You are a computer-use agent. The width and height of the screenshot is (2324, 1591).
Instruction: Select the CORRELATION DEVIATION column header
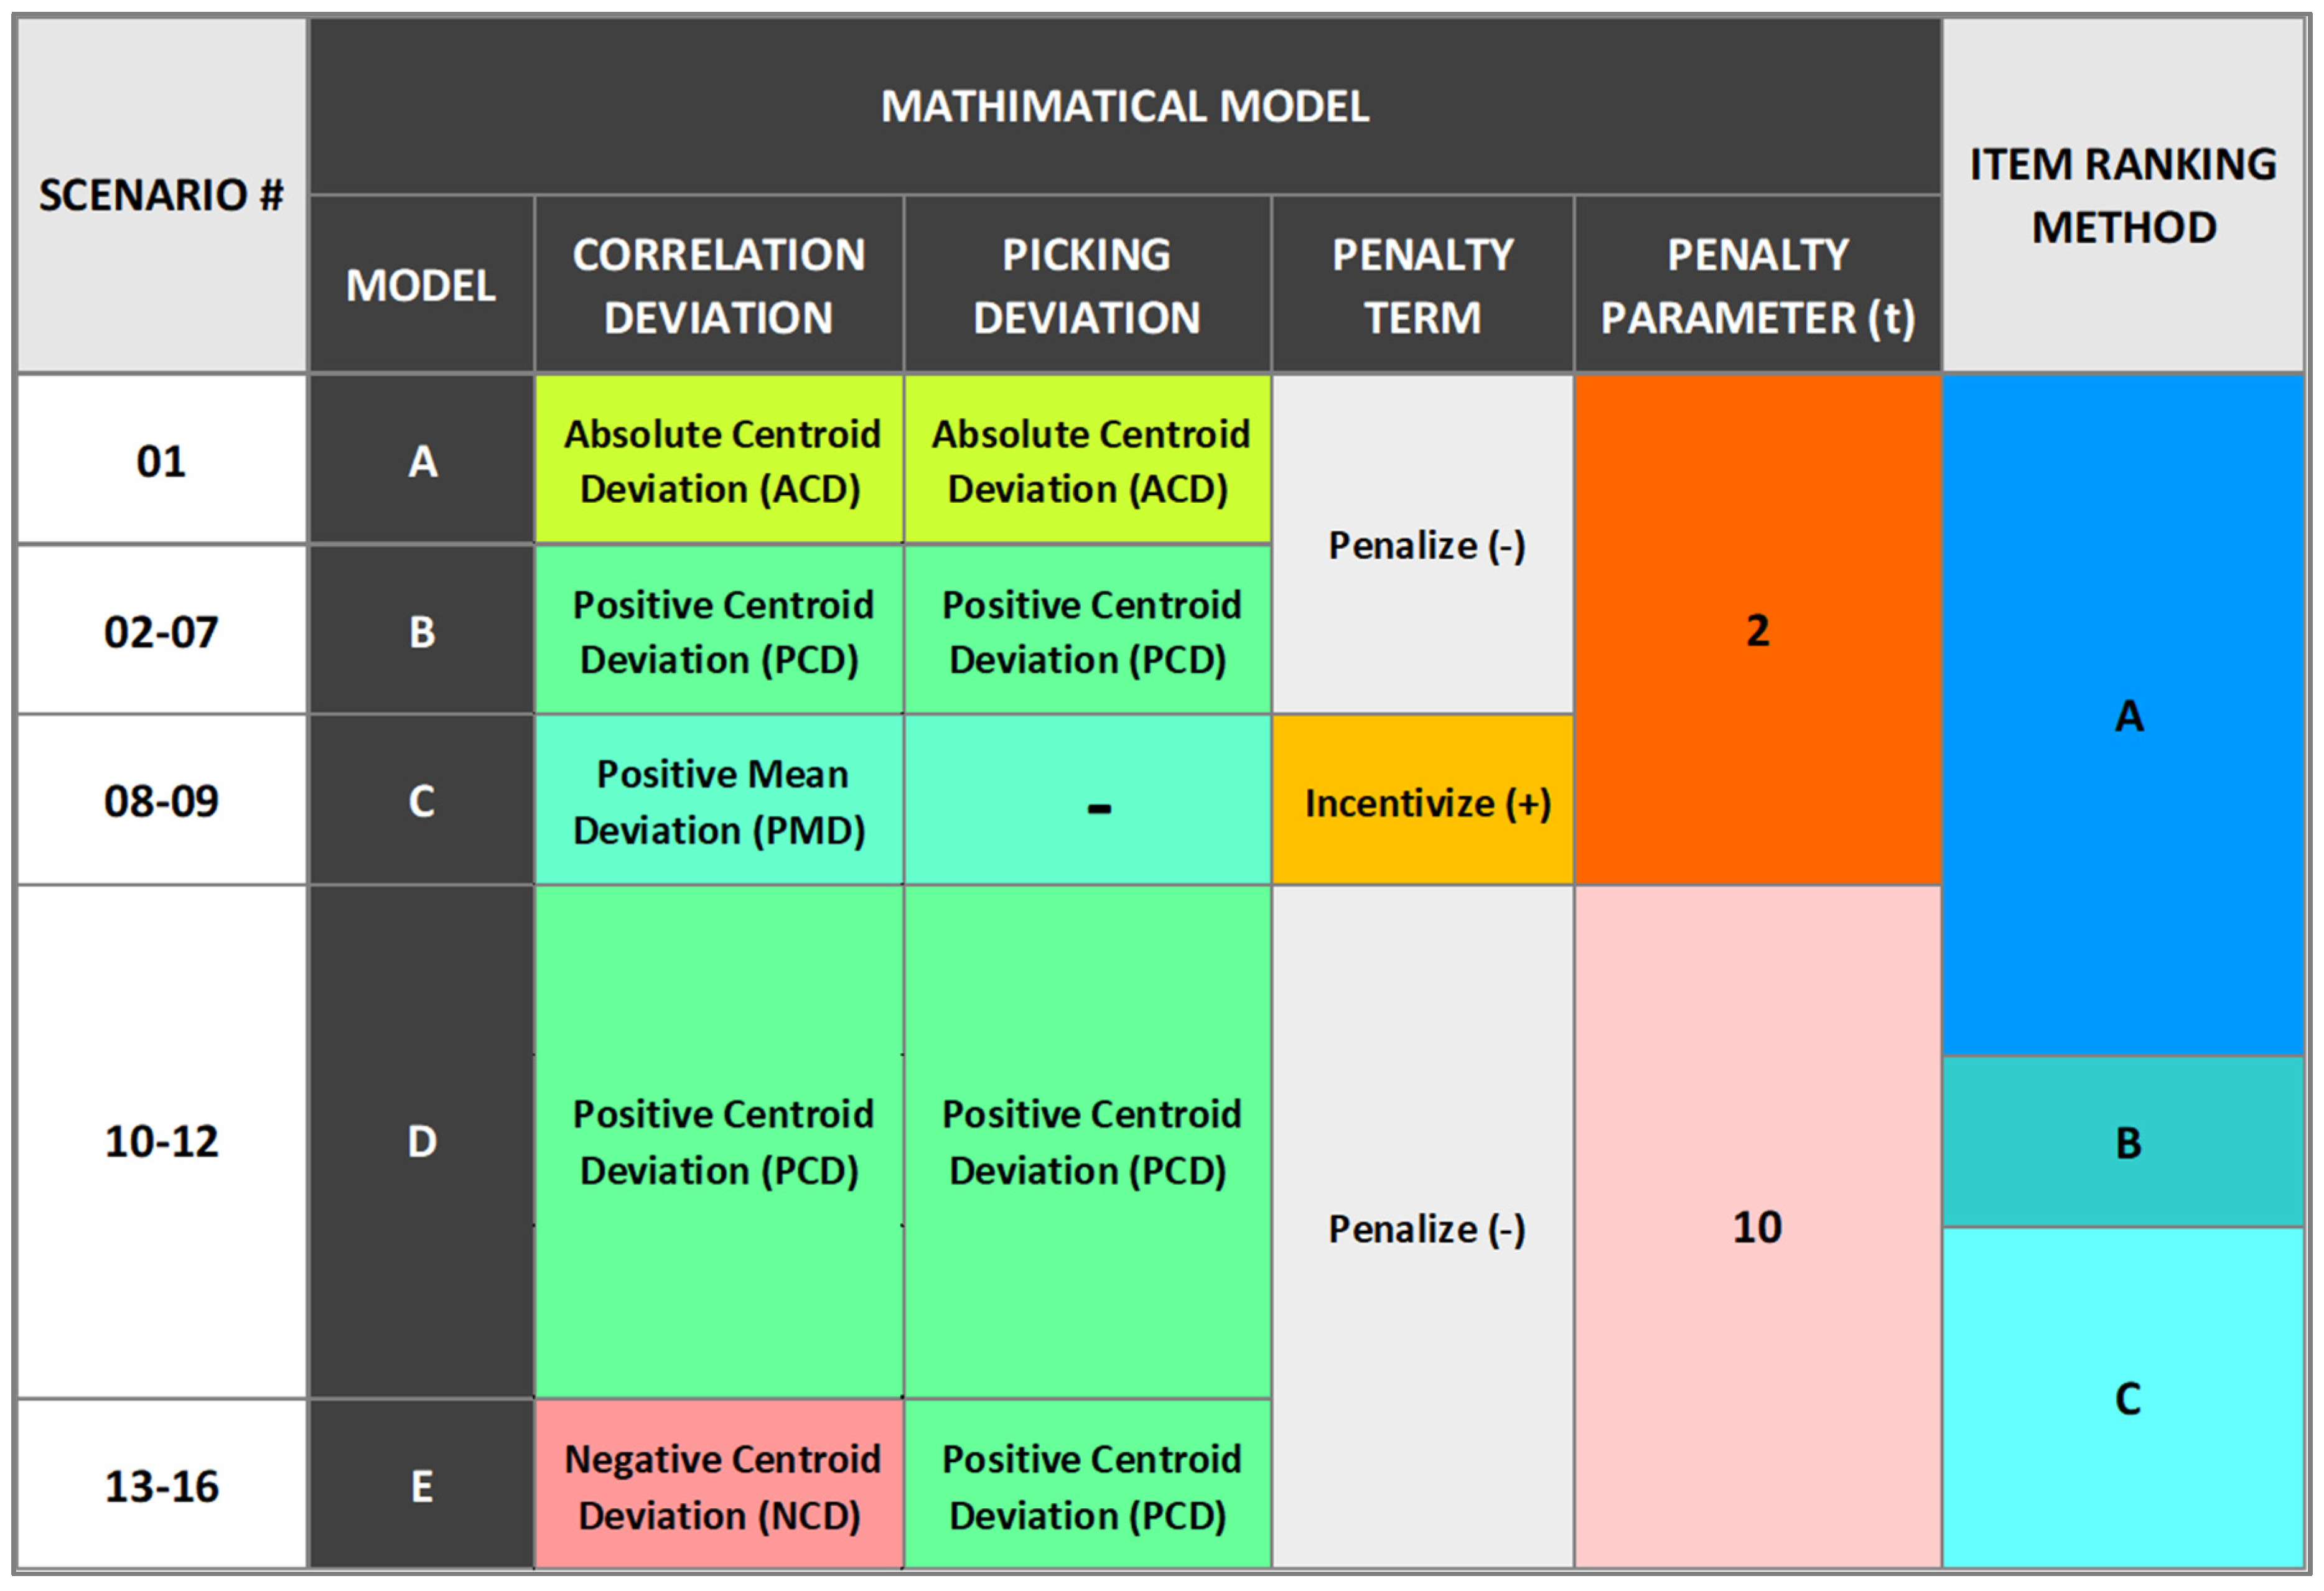[x=718, y=285]
